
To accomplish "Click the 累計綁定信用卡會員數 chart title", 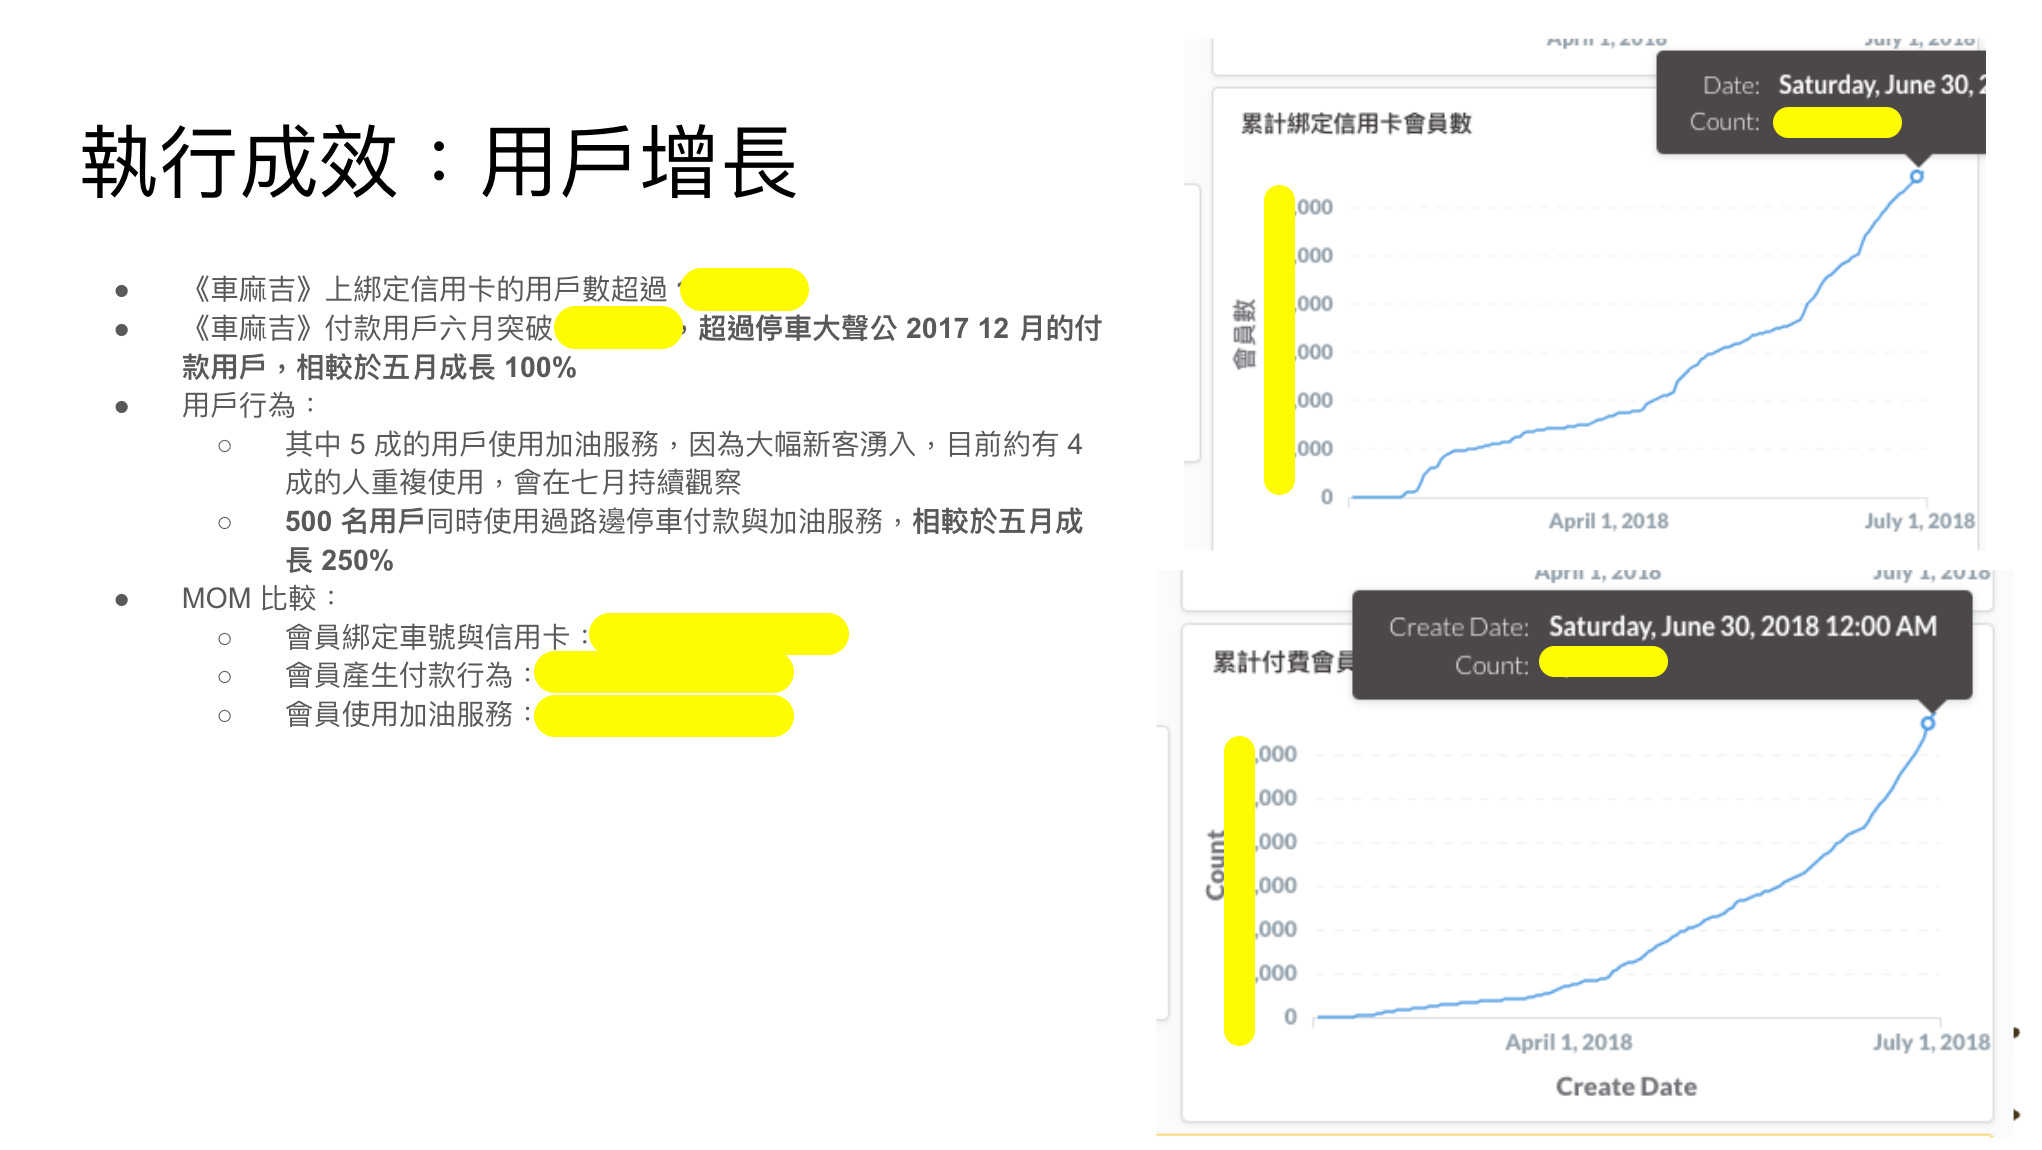I will click(1356, 124).
